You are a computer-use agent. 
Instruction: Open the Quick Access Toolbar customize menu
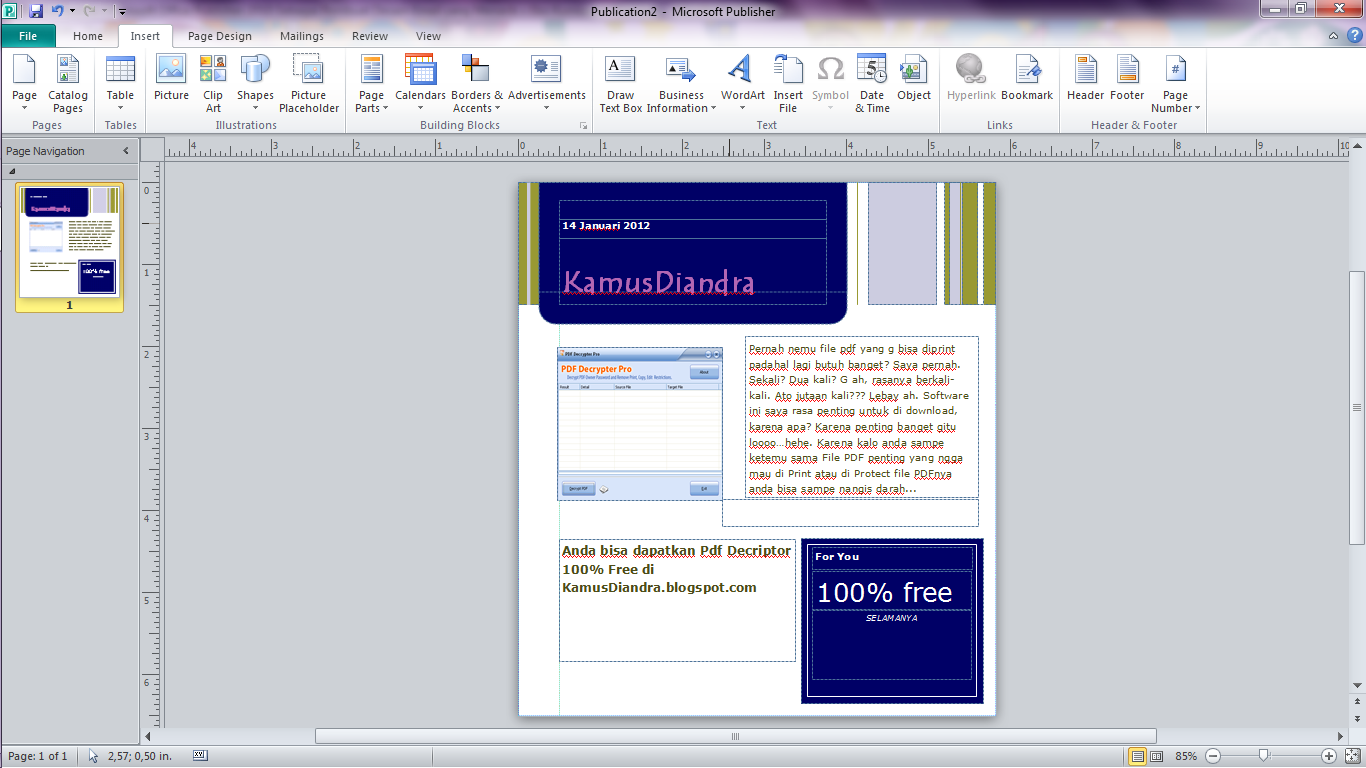click(121, 10)
